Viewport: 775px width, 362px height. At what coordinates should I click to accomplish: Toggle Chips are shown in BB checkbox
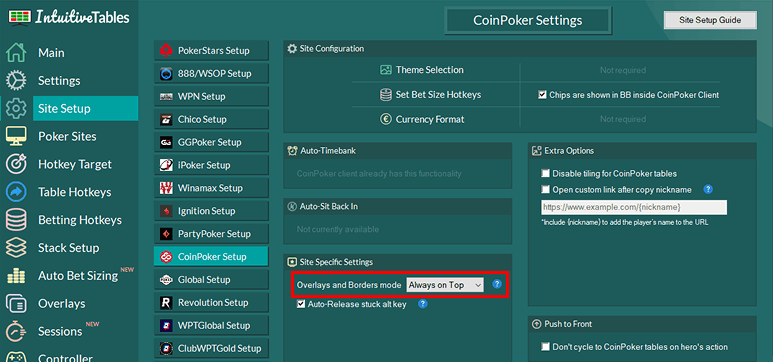pyautogui.click(x=542, y=94)
